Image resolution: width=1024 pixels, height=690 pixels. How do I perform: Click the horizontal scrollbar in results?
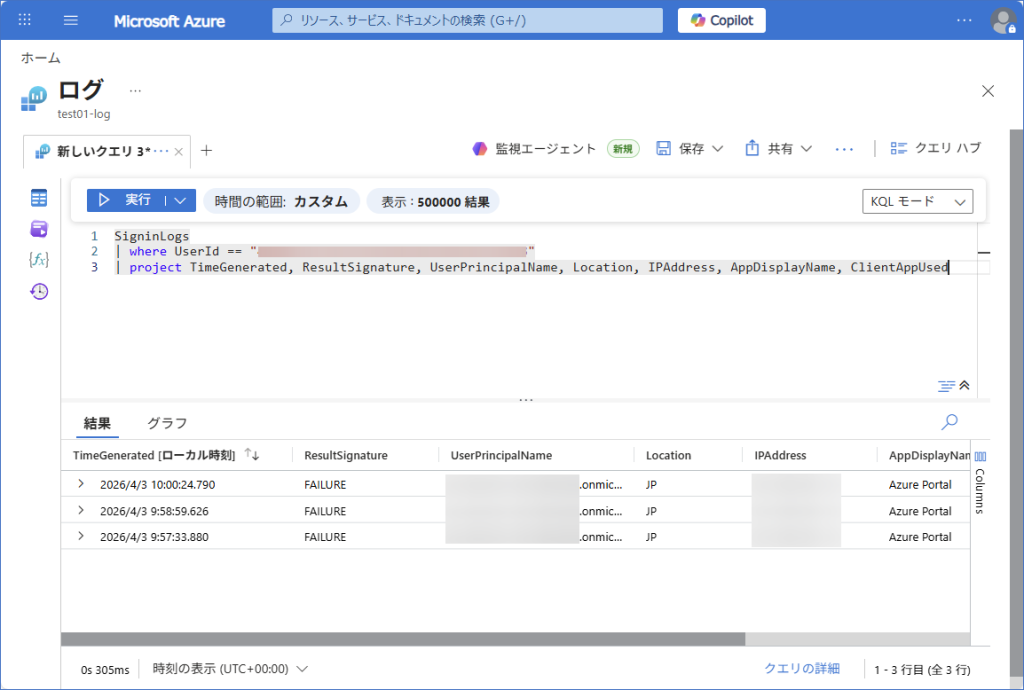tap(402, 639)
